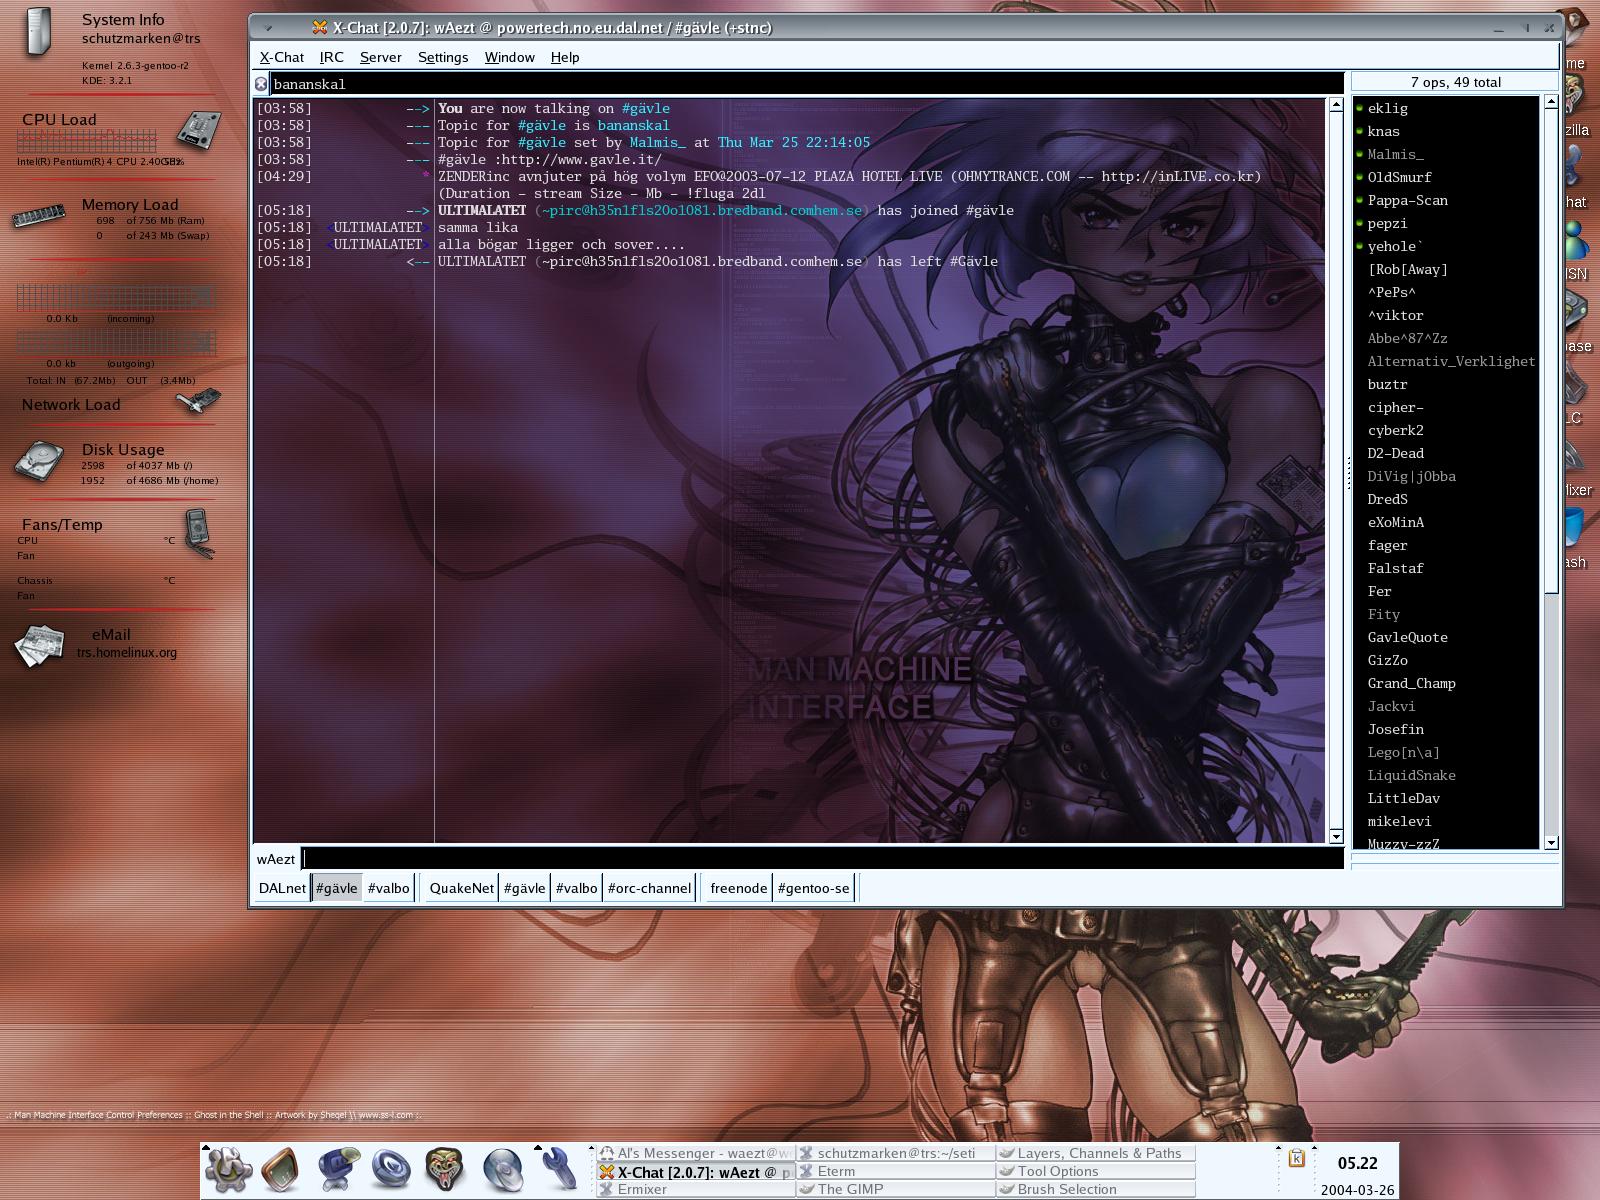
Task: Click the CPU Load processor chip icon
Action: [199, 130]
